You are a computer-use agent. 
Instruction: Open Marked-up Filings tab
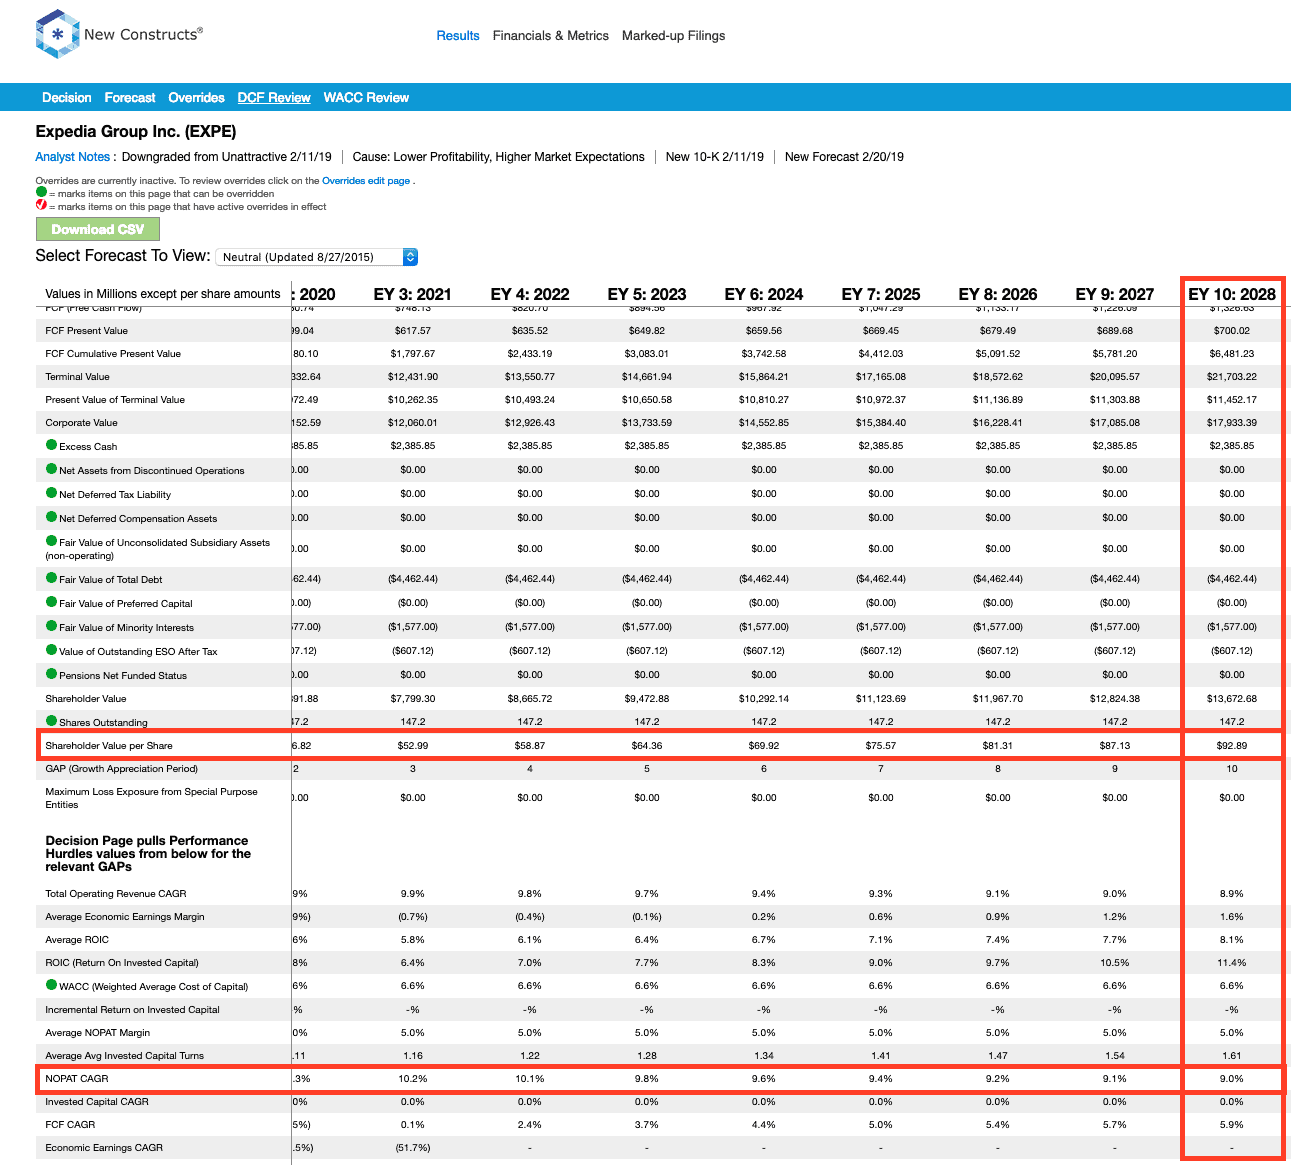pyautogui.click(x=674, y=35)
